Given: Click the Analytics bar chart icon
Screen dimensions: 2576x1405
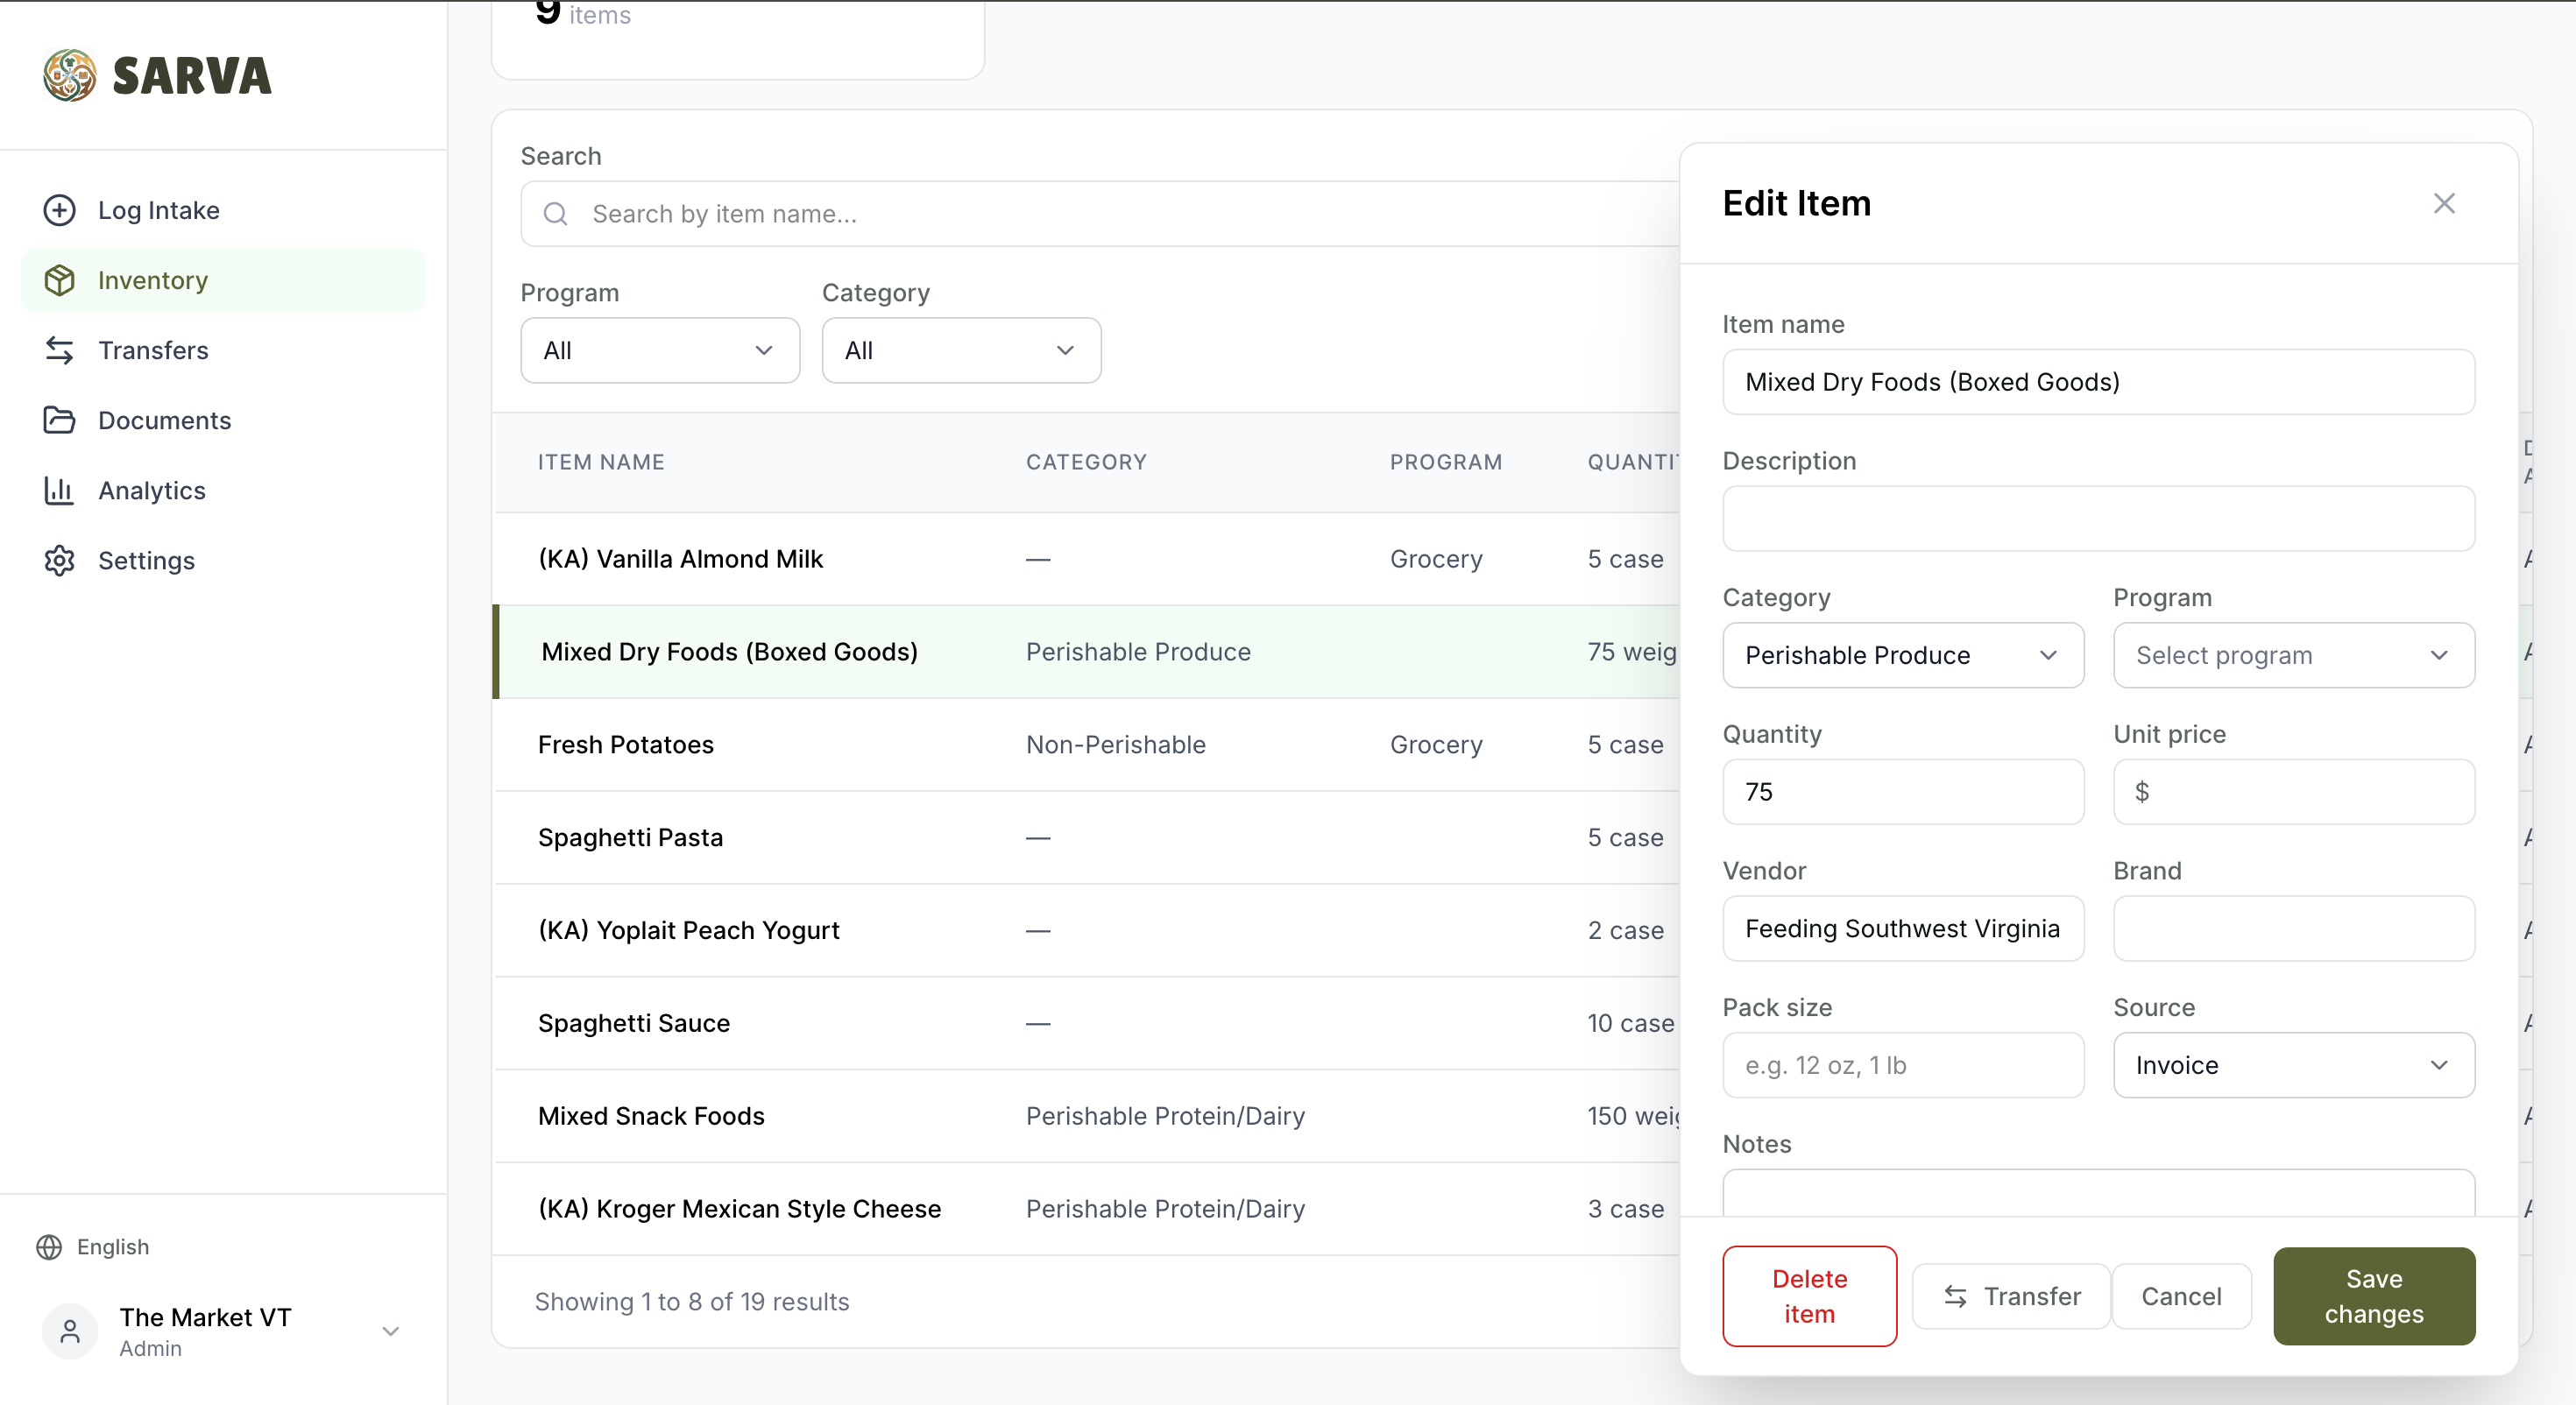Looking at the screenshot, I should pos(59,490).
